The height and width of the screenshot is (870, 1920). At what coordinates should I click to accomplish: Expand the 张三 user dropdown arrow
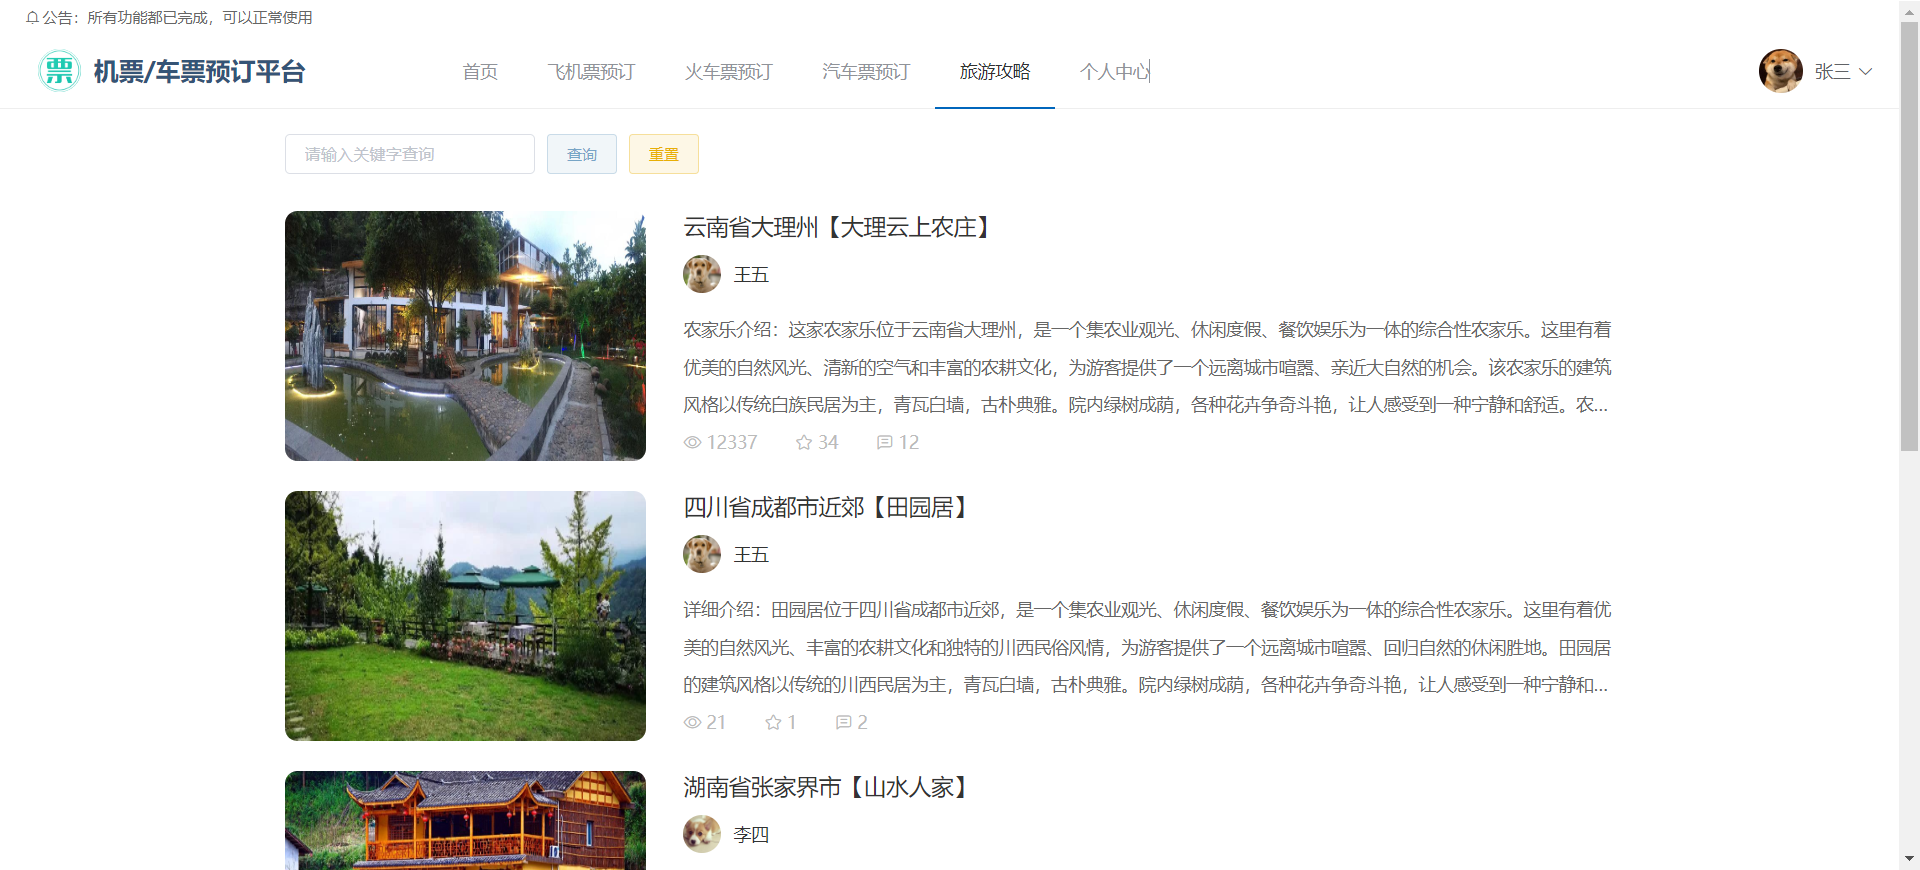pyautogui.click(x=1865, y=71)
